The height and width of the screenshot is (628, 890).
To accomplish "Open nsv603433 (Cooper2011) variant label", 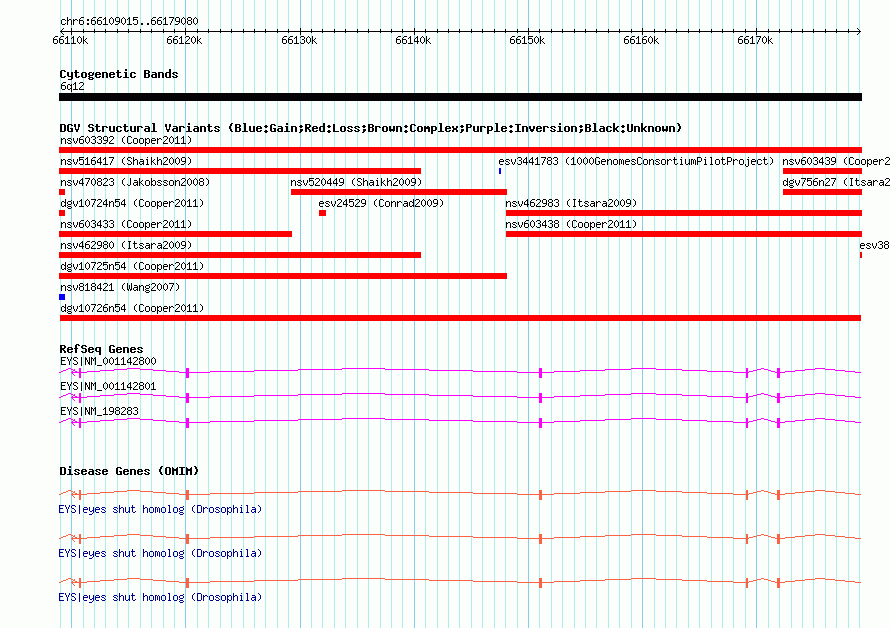I will [126, 224].
